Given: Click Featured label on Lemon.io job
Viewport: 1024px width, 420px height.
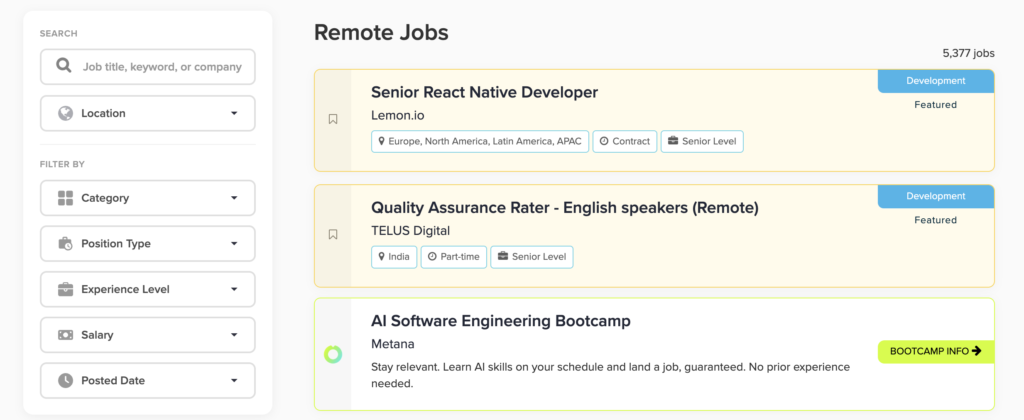Looking at the screenshot, I should pyautogui.click(x=935, y=105).
